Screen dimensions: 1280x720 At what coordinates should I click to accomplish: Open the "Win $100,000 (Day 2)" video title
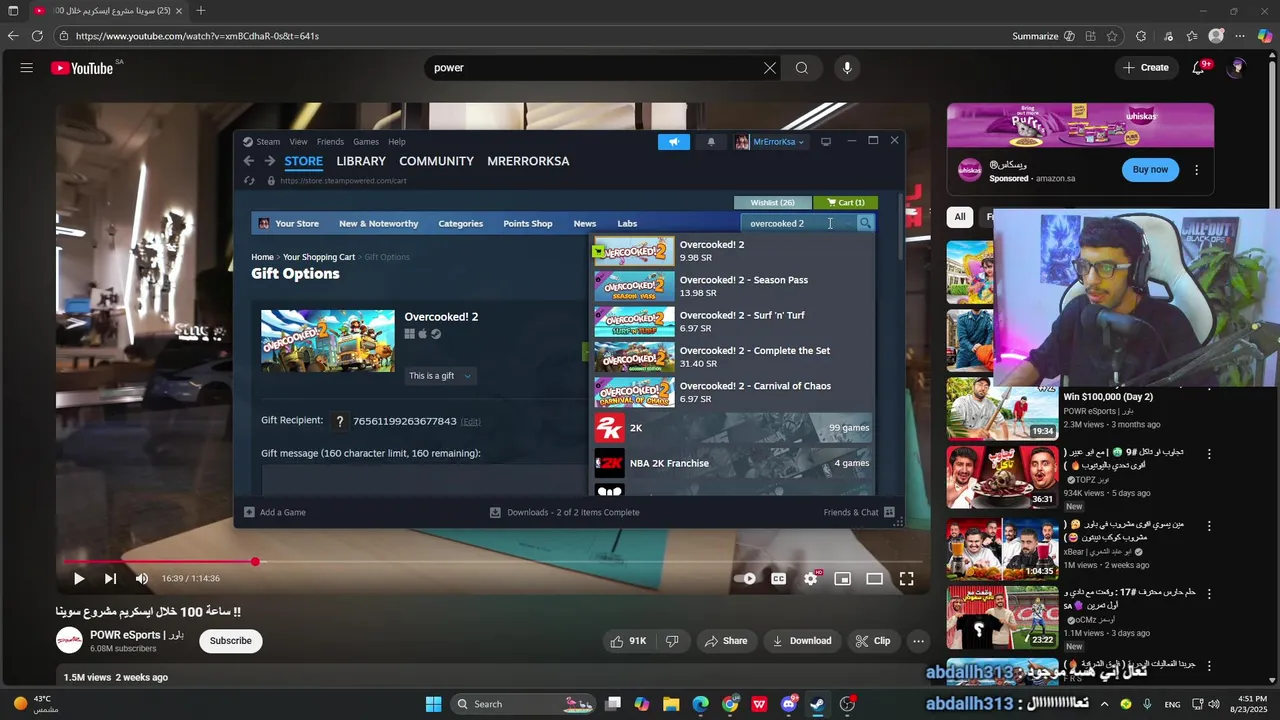[1108, 397]
